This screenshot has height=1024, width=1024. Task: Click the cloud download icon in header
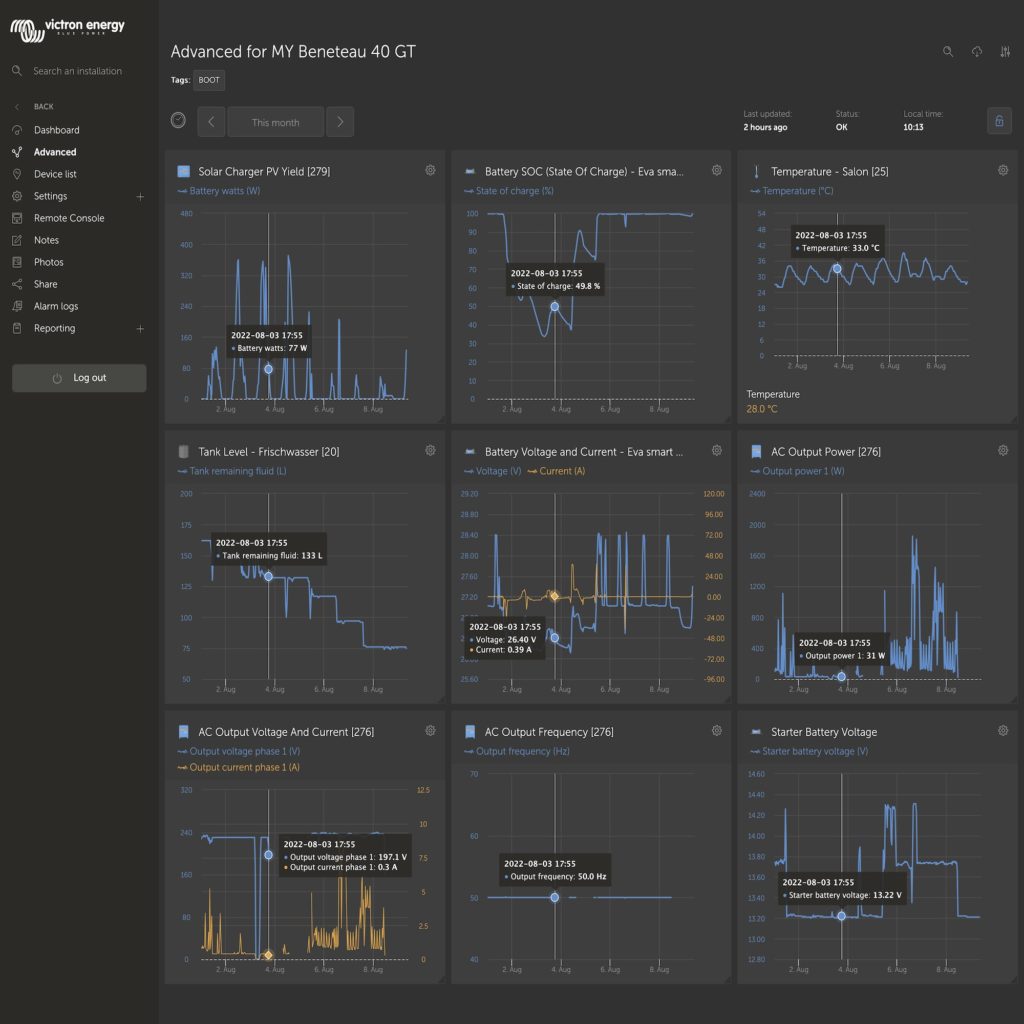[976, 52]
